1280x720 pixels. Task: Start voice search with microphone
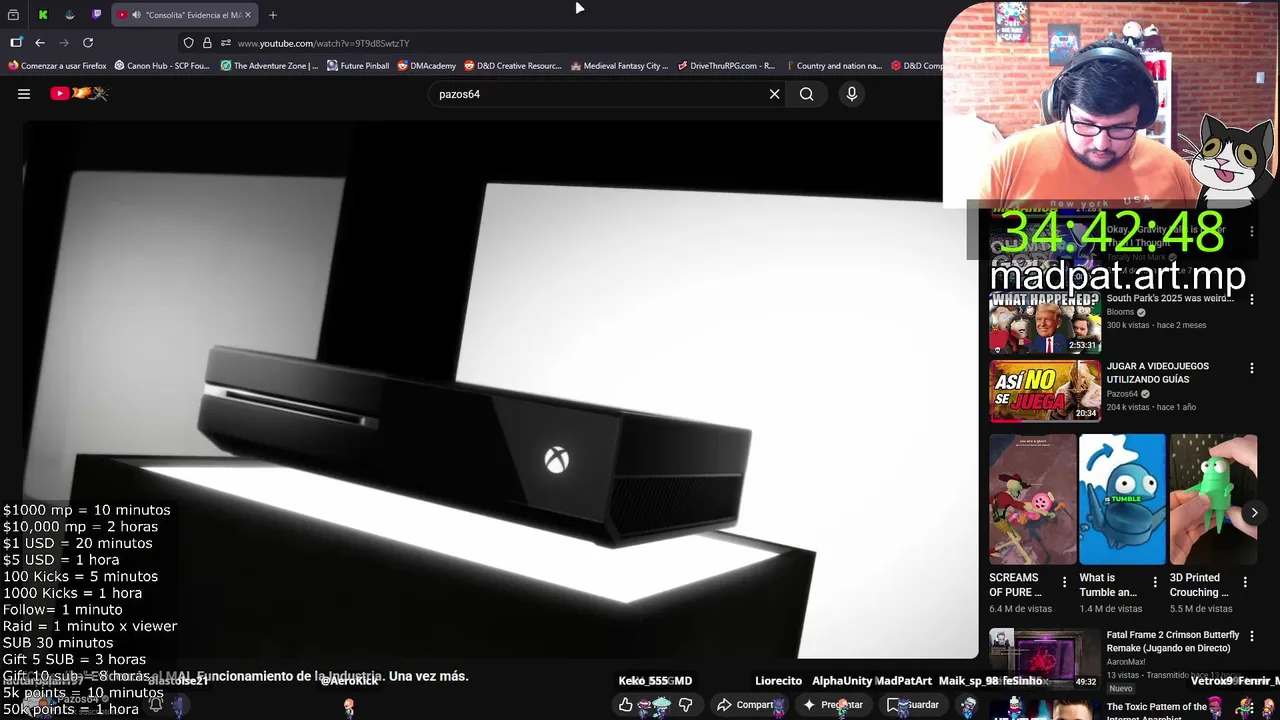click(x=852, y=94)
